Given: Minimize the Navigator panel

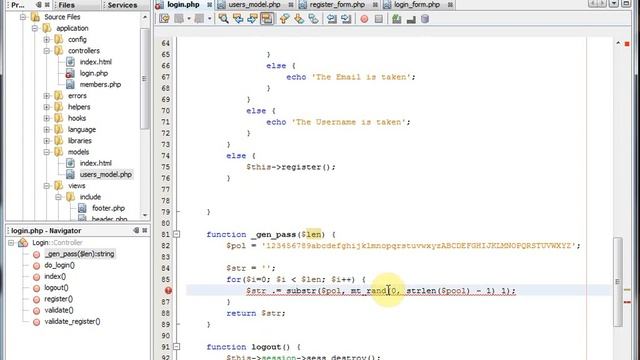Looking at the screenshot, I should point(136,231).
